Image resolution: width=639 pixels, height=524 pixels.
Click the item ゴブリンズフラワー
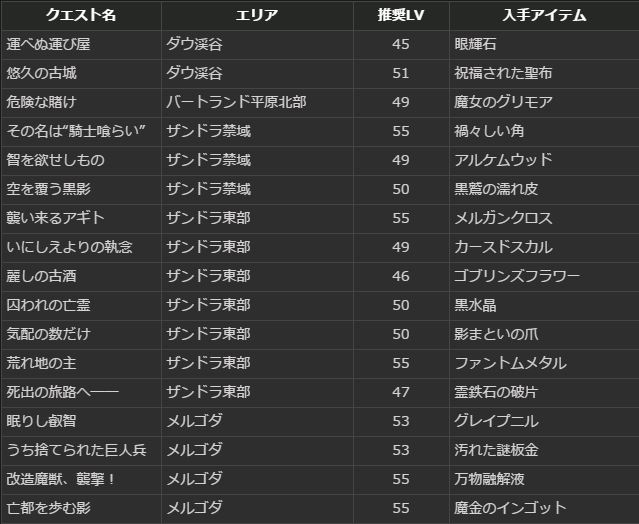tap(517, 276)
